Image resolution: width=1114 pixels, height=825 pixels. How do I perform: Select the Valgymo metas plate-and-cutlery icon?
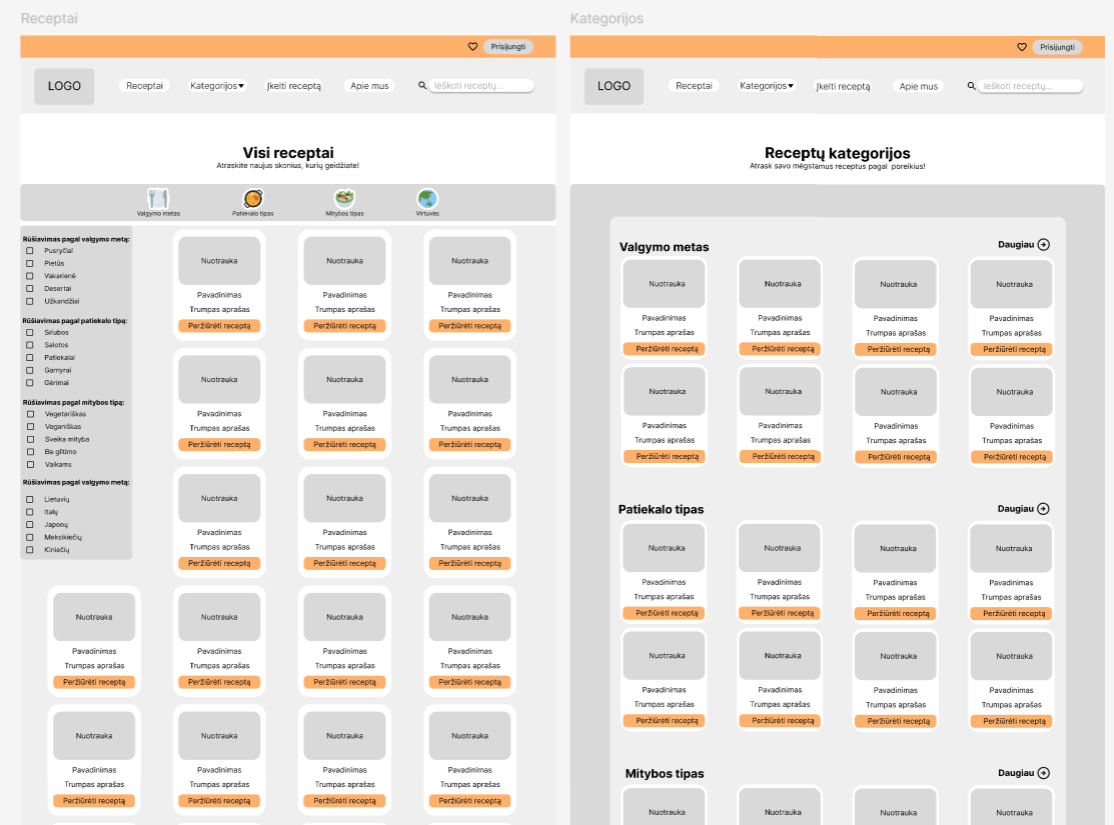158,198
